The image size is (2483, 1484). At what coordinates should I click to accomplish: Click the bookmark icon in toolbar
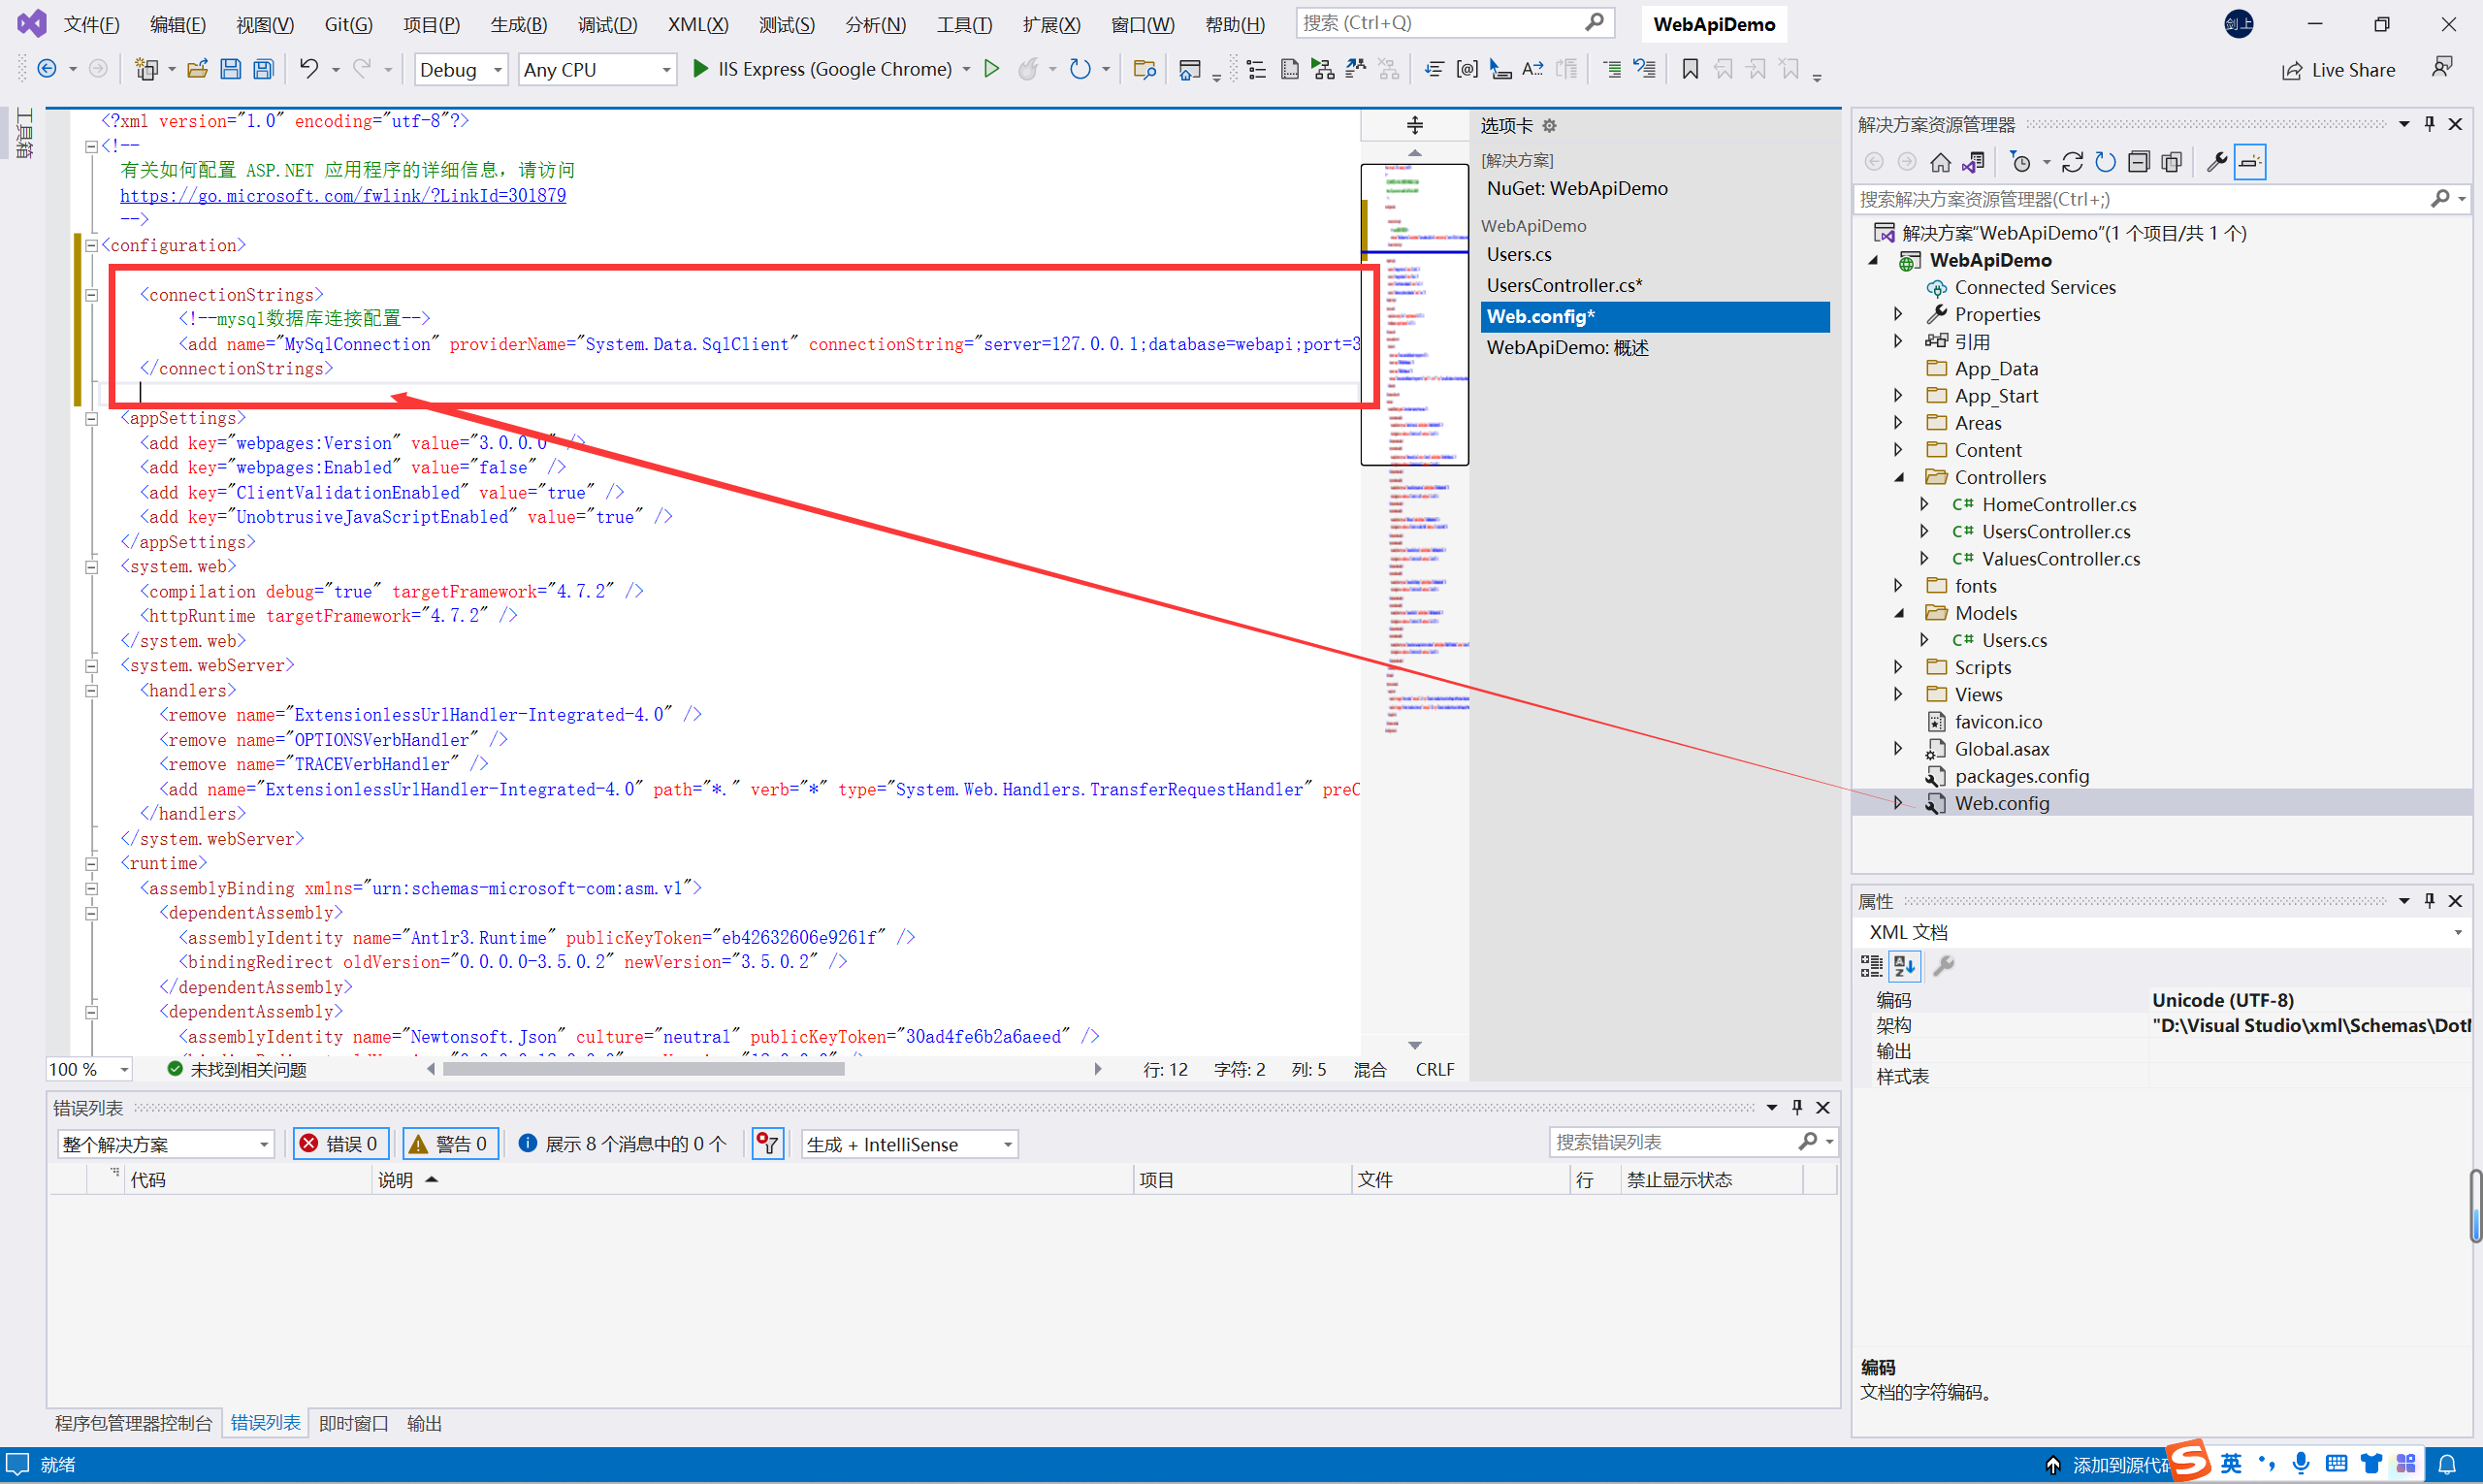(1690, 69)
